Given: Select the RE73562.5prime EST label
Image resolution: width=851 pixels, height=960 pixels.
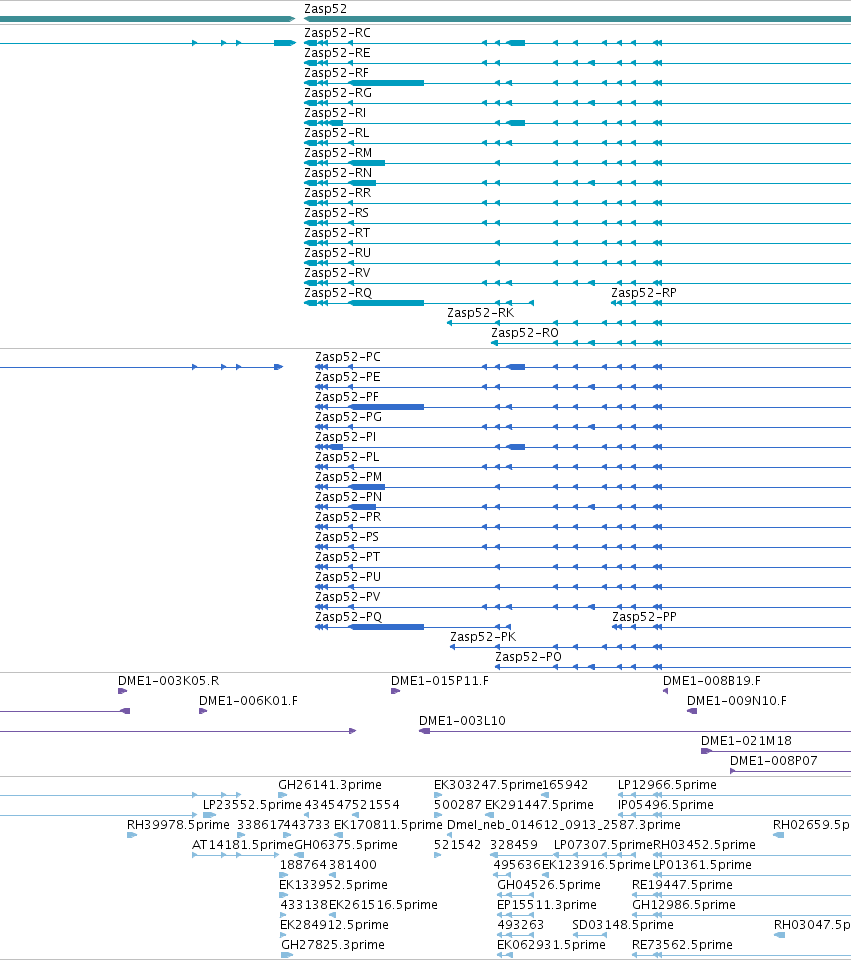Looking at the screenshot, I should pos(682,945).
